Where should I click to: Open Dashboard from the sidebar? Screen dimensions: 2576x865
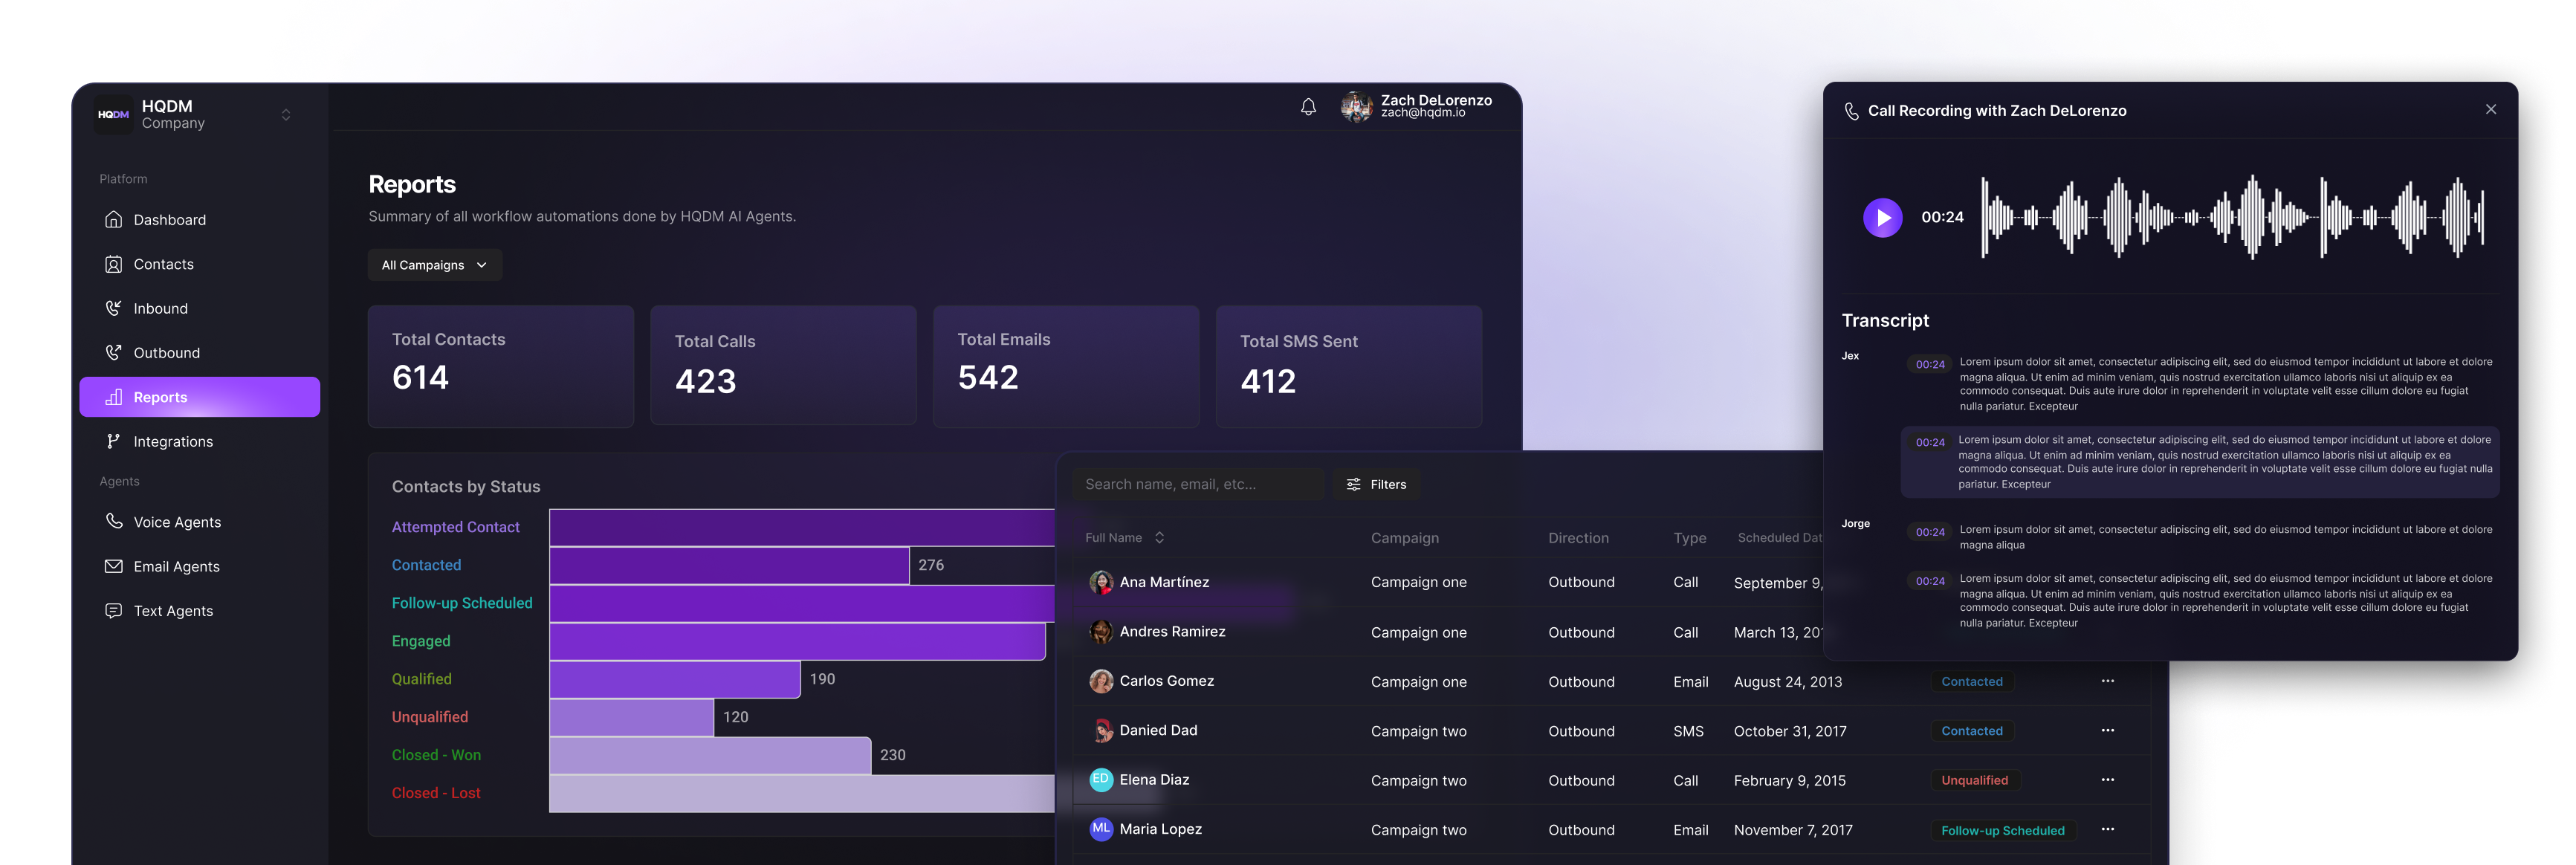click(x=169, y=220)
